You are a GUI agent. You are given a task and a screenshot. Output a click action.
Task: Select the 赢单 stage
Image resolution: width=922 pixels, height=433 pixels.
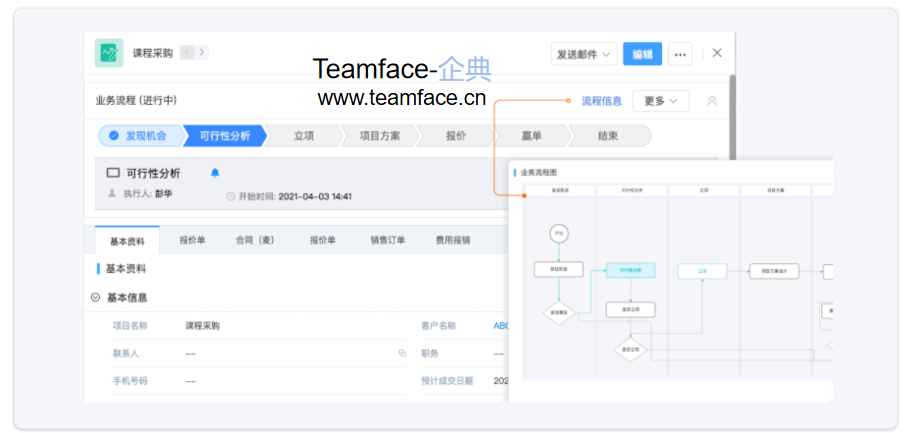tap(531, 136)
